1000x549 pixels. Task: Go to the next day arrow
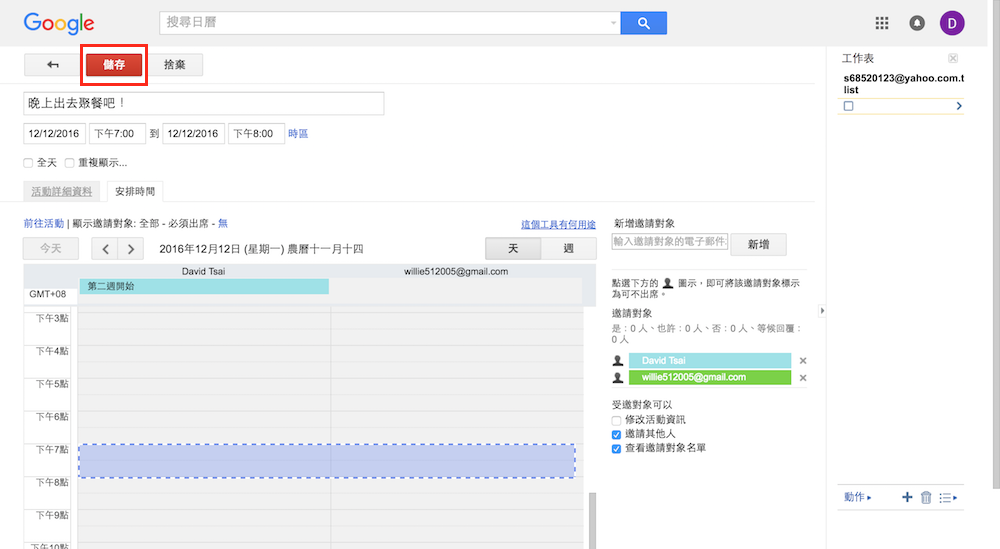click(130, 249)
